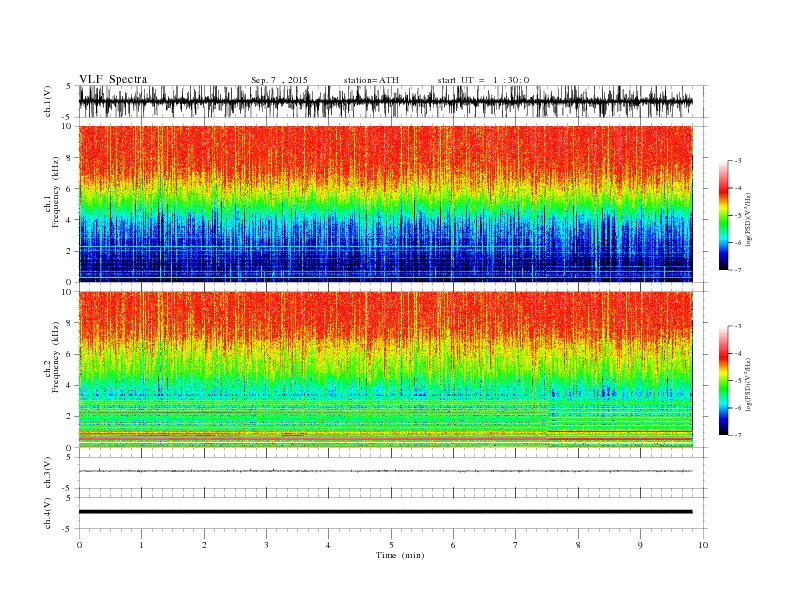Click the ch.1 voltage waveform trace
792x612 pixels.
pyautogui.click(x=385, y=101)
